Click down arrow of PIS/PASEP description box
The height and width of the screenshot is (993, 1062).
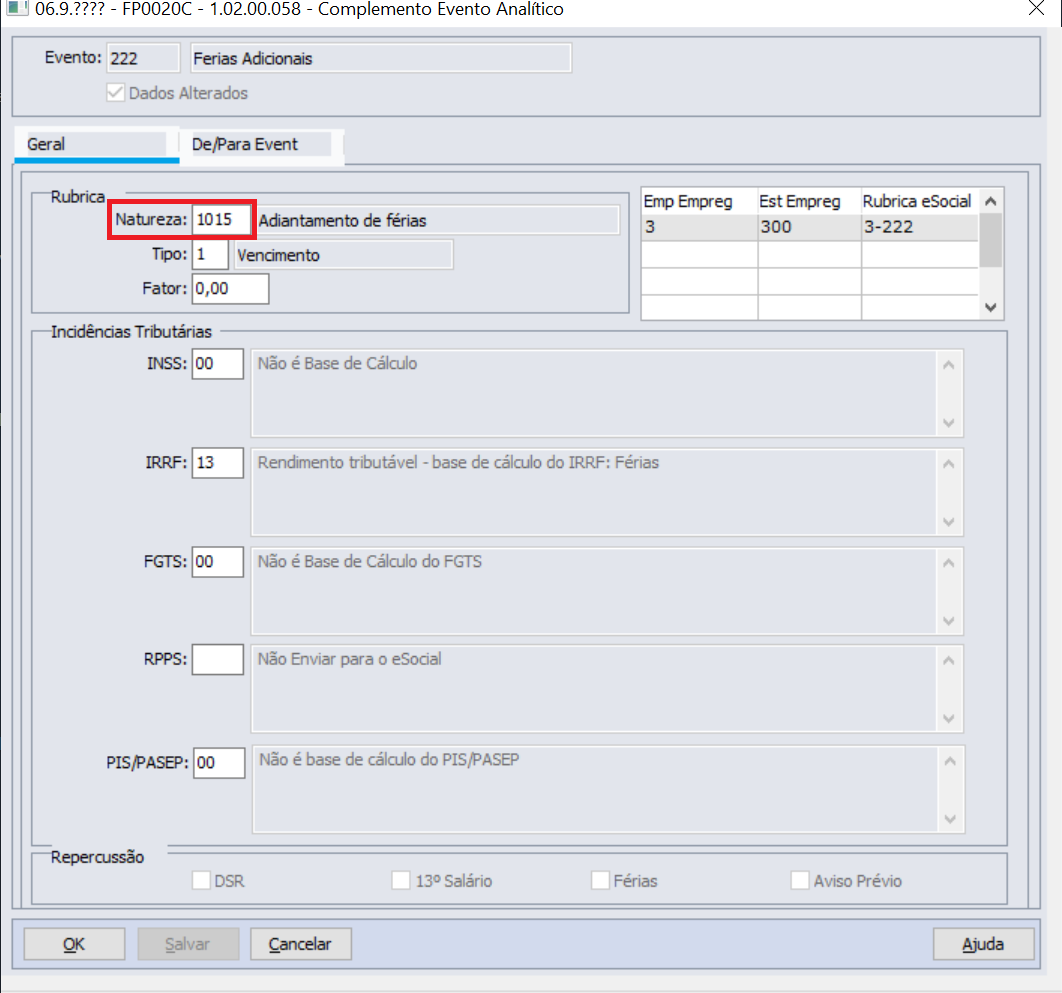click(x=950, y=820)
